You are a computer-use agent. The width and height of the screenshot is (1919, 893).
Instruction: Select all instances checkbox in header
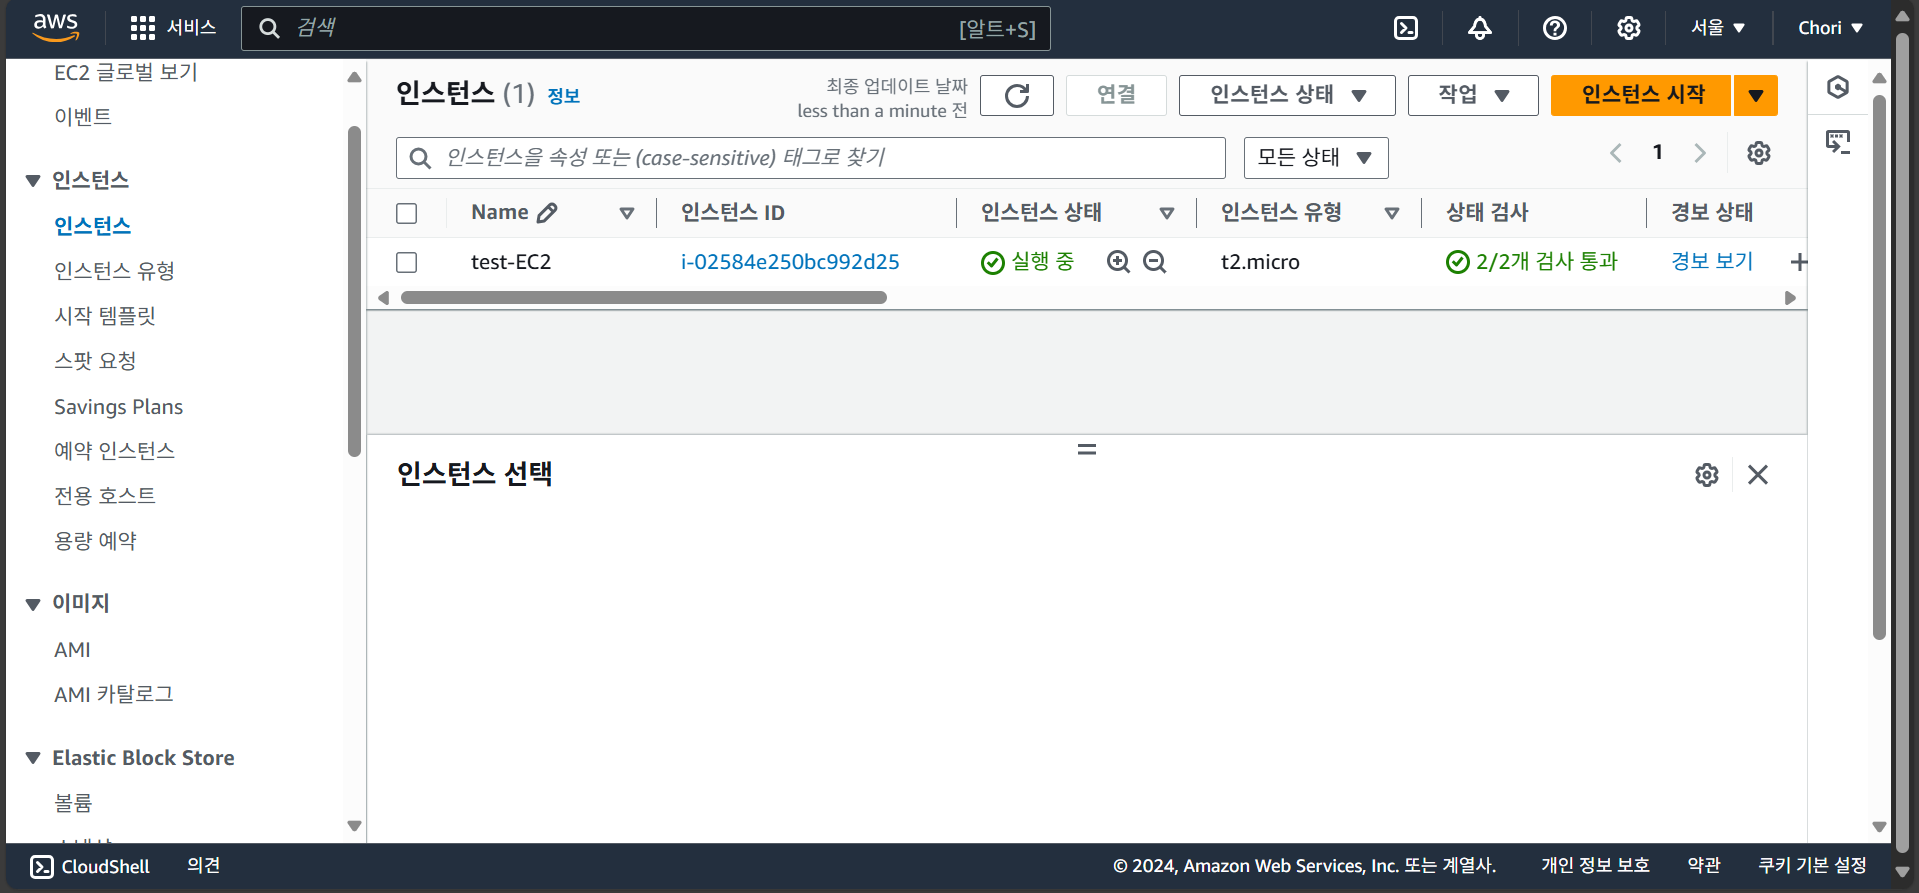[x=407, y=213]
